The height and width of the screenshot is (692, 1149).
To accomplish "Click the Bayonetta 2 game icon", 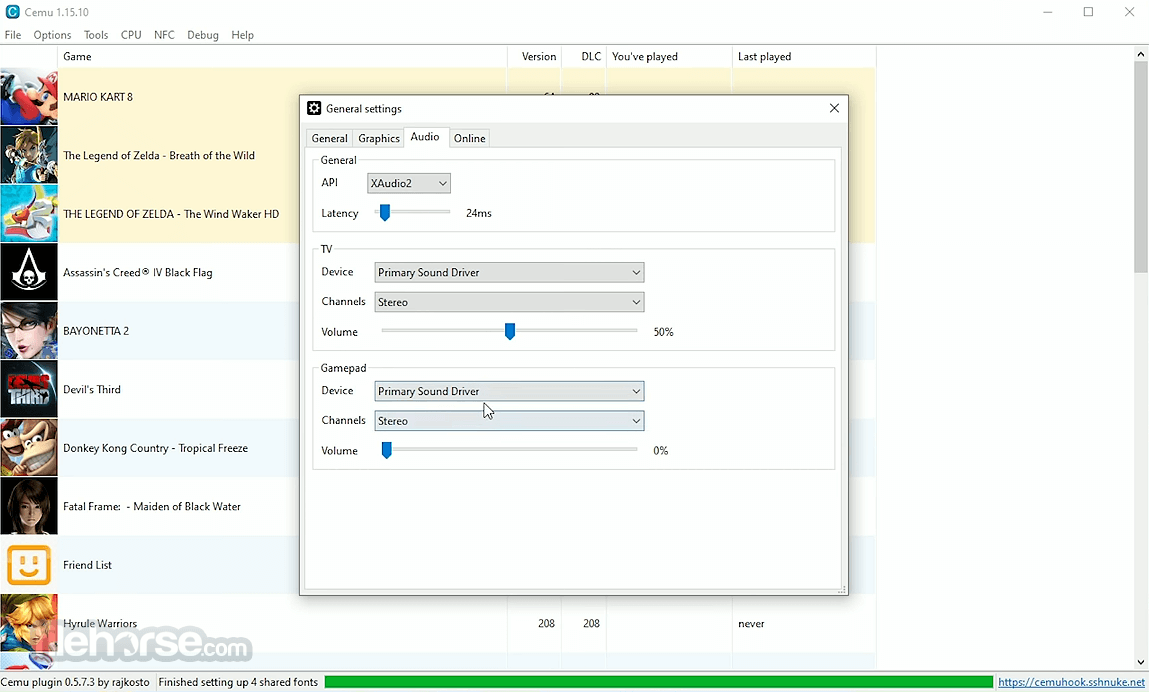I will 29,331.
